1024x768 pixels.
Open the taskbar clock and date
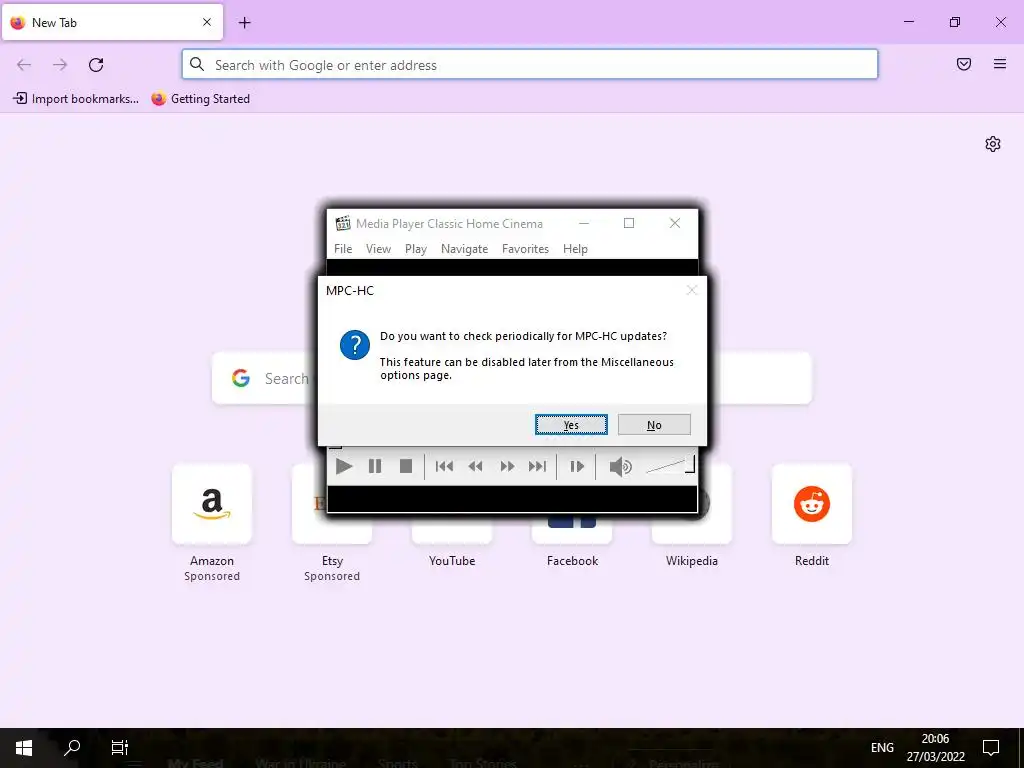(x=935, y=748)
